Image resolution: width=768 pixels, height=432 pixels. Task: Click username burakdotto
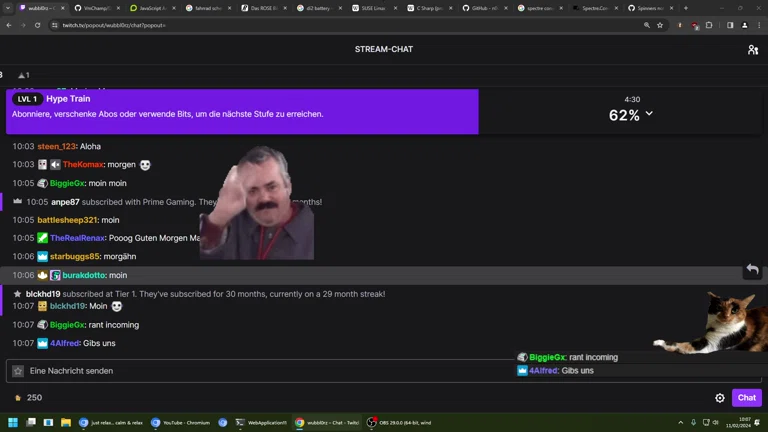click(84, 275)
